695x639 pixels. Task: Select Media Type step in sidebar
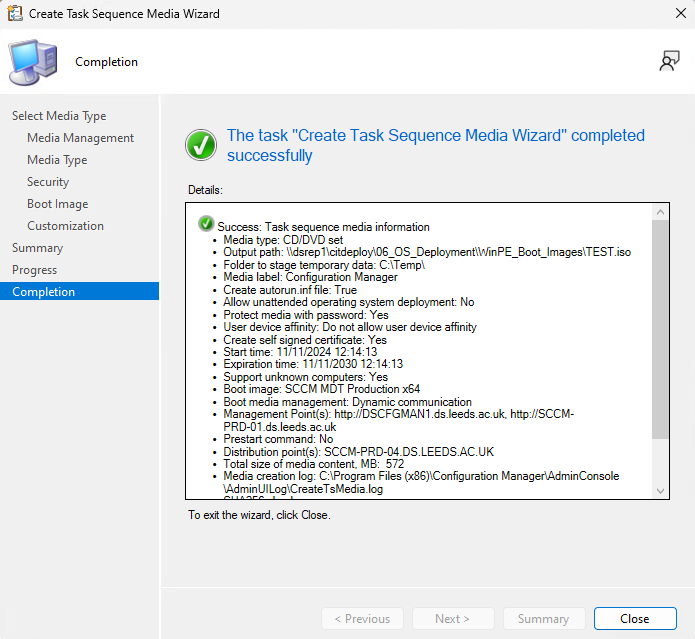59,116
